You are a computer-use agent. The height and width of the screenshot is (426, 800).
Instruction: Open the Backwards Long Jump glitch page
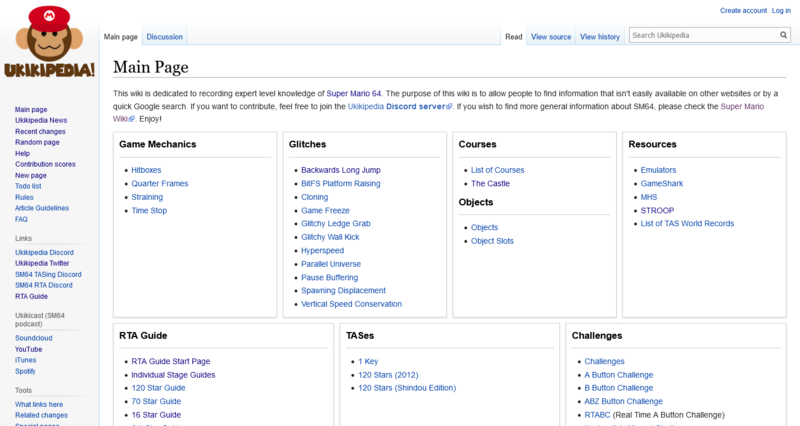(340, 170)
